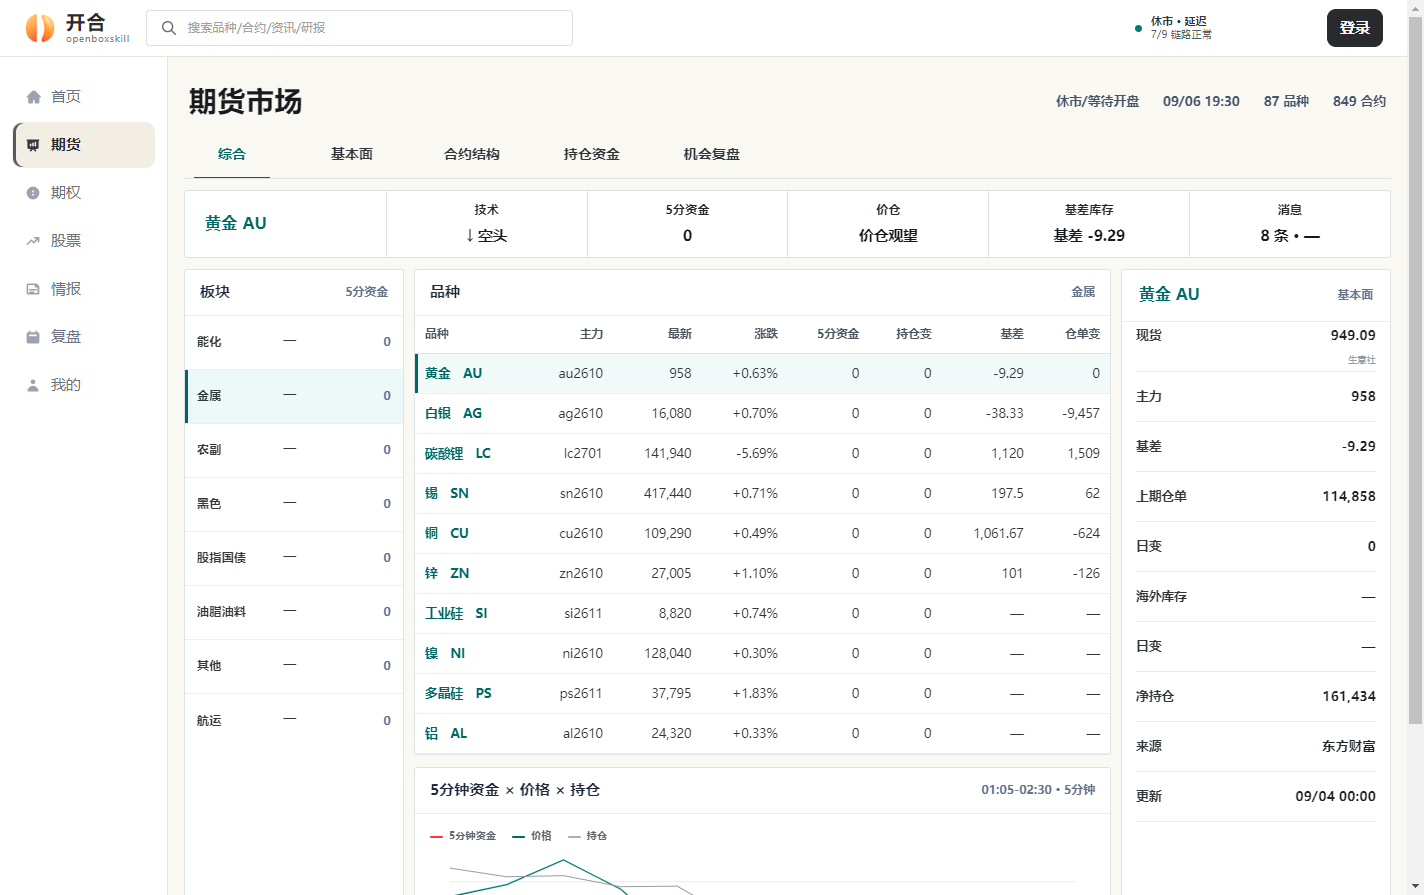Open the 碳酸锂 LC product link
Viewport: 1424px width, 895px height.
click(x=458, y=453)
